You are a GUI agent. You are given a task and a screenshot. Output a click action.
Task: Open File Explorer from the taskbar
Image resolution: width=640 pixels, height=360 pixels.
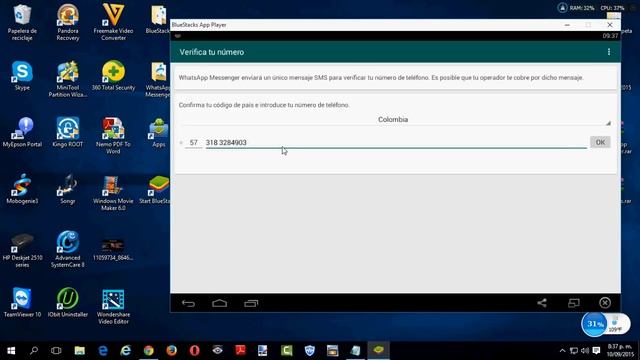point(80,351)
